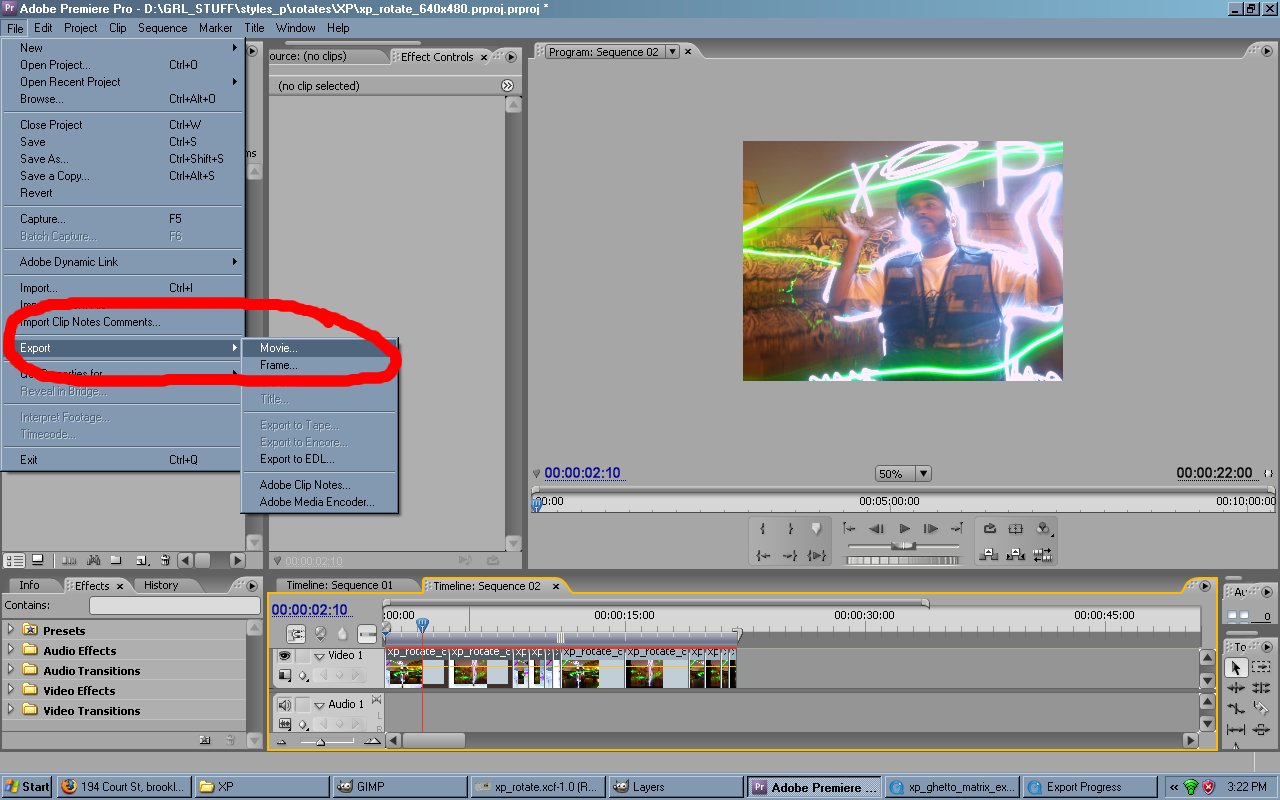Open Program: Sequence 02 dropdown arrow
Screen dimensions: 1280x800
click(672, 52)
